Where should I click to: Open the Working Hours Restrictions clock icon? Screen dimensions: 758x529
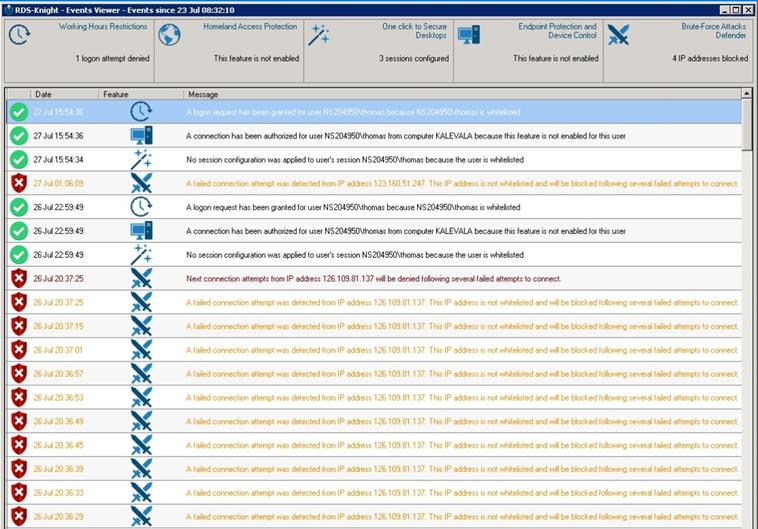pos(19,35)
